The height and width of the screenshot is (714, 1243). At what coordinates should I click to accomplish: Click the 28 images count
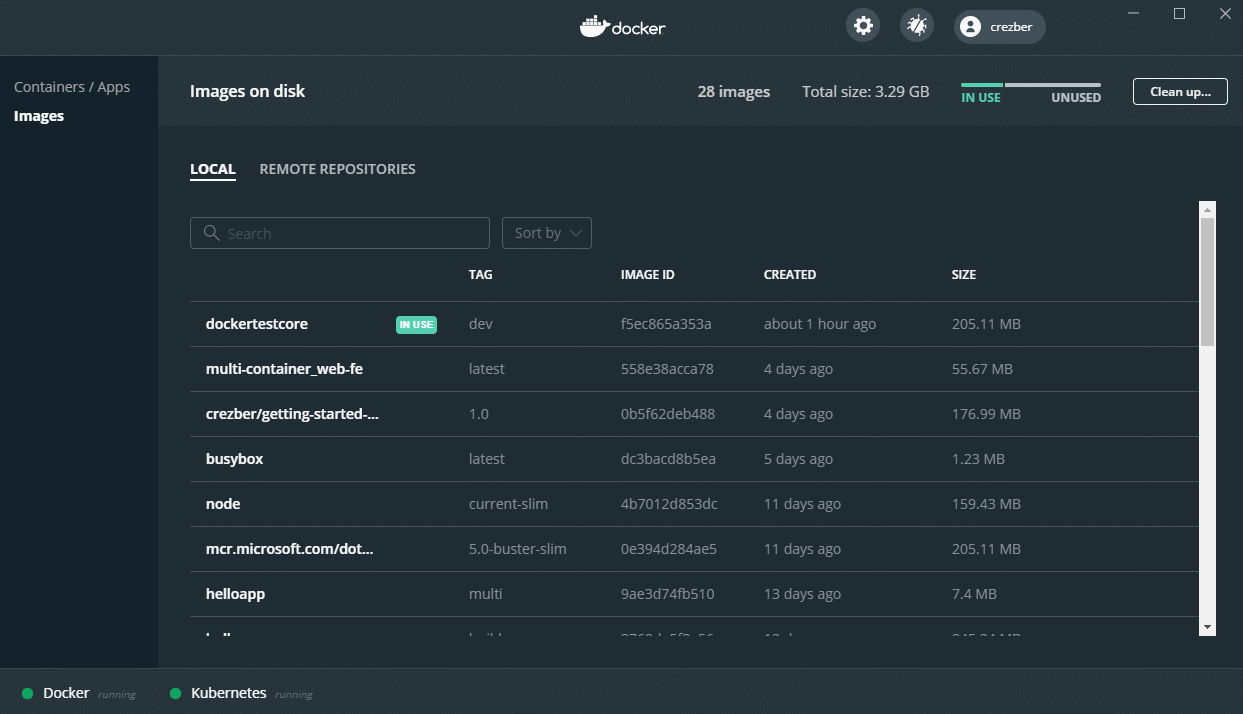point(734,92)
